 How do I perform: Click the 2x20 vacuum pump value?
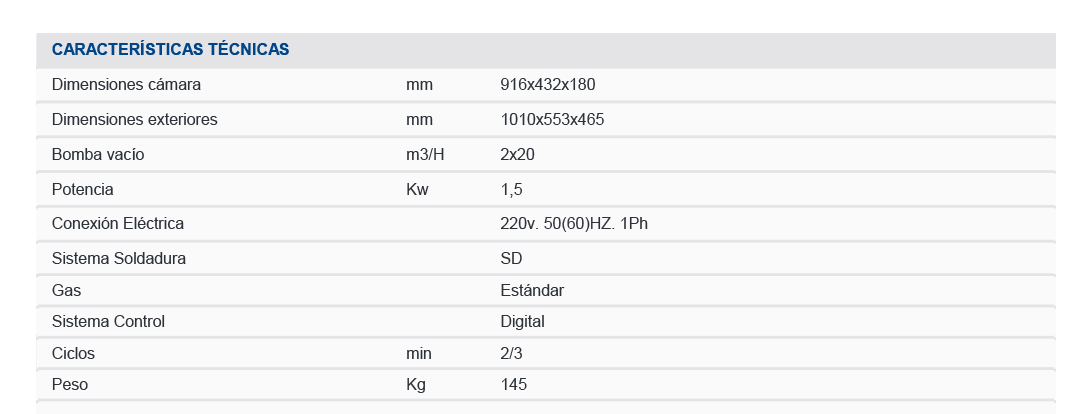coord(518,155)
